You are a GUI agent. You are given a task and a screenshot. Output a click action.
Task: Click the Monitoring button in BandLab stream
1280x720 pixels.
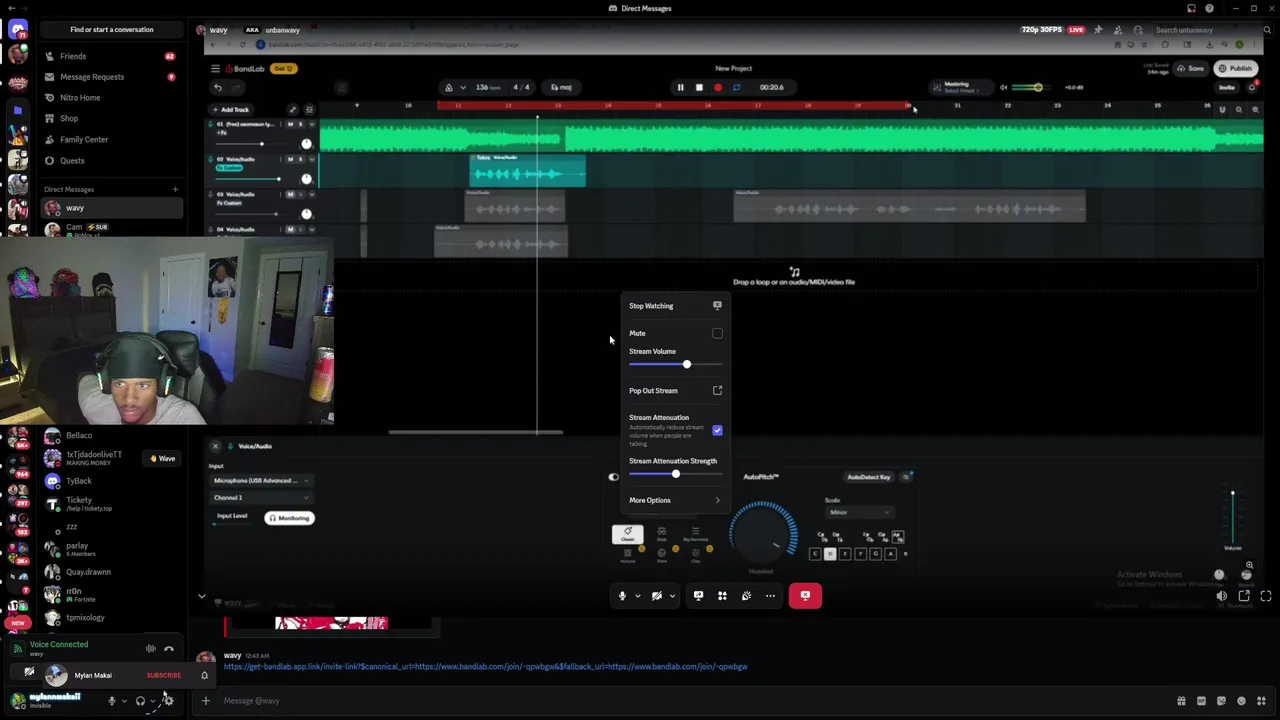tap(290, 518)
